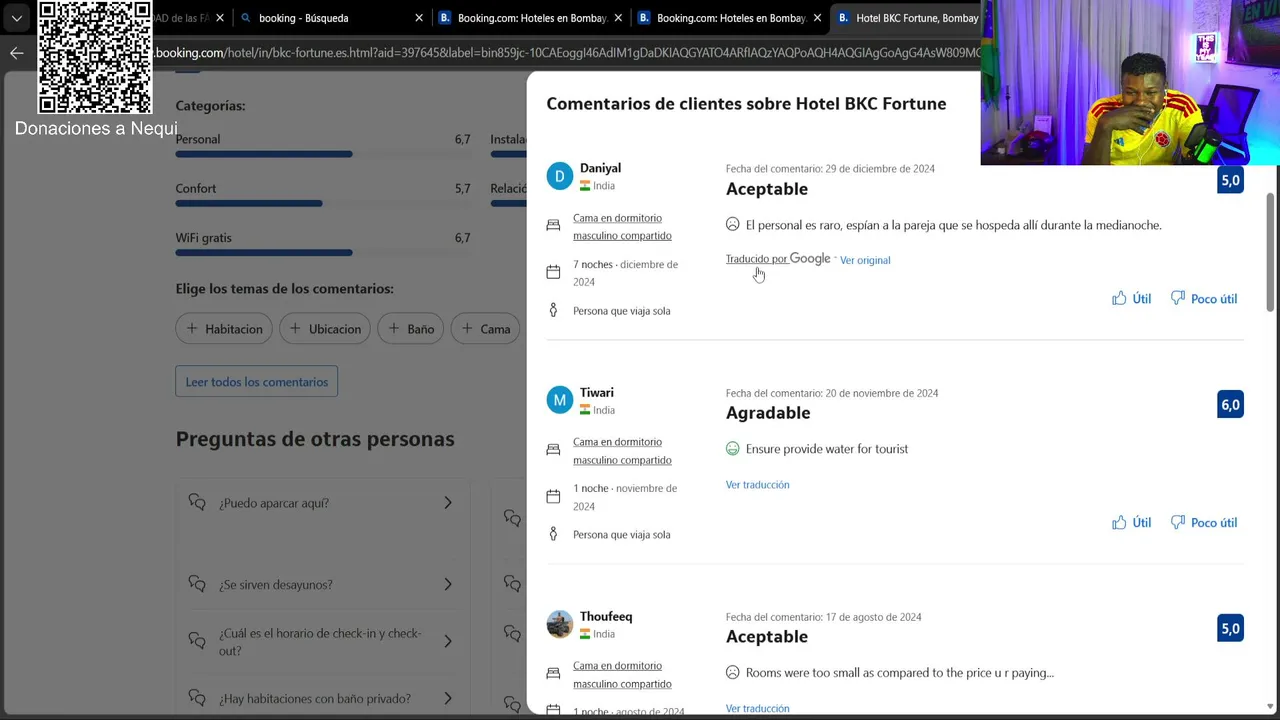1280x720 pixels.
Task: Expand '¿Se sirven desayunos?' question
Action: click(x=321, y=585)
